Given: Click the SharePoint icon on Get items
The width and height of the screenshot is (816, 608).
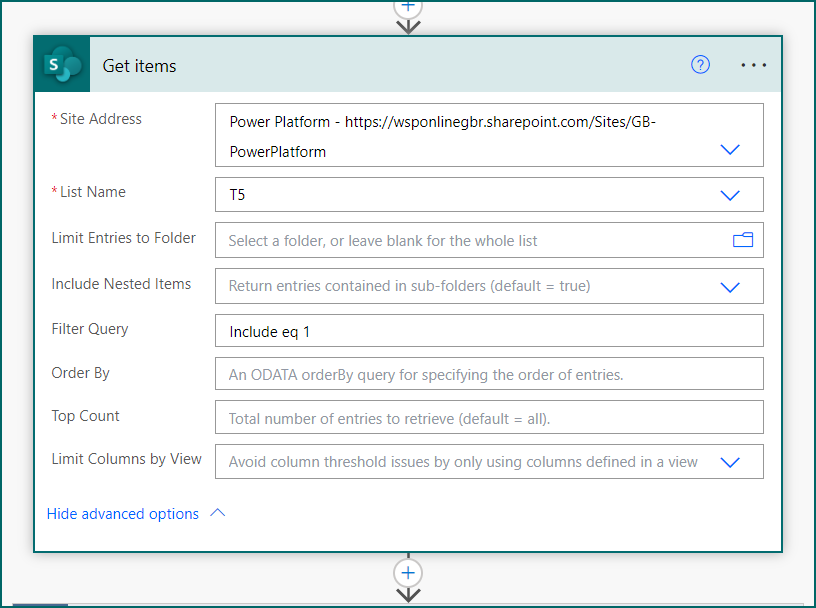Looking at the screenshot, I should point(62,65).
